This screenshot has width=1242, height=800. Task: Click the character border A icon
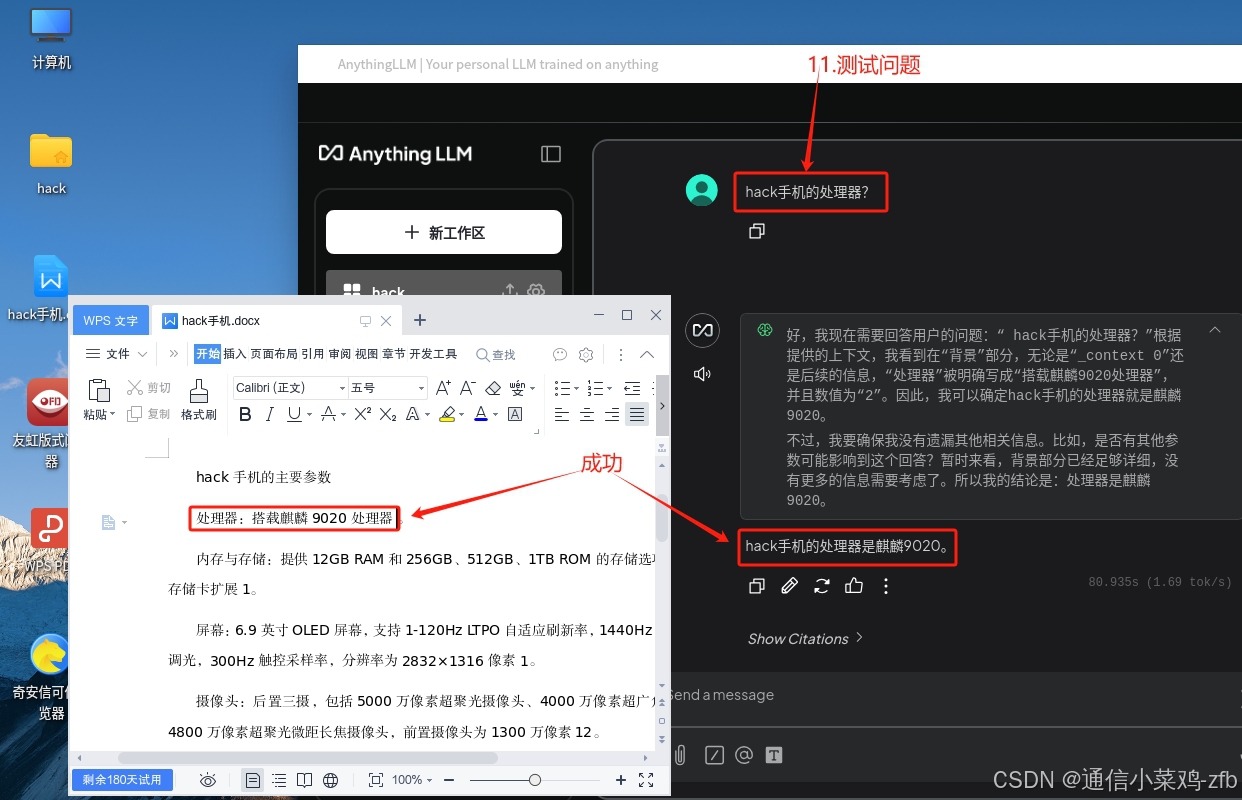515,414
